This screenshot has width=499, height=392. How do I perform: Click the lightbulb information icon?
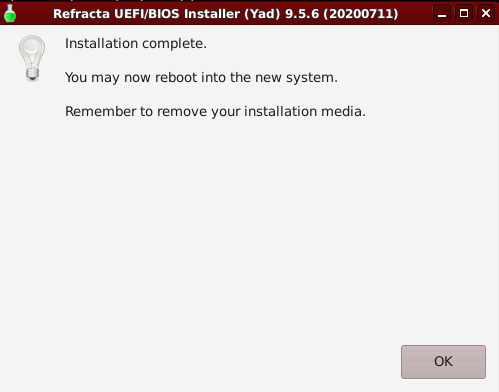point(32,58)
